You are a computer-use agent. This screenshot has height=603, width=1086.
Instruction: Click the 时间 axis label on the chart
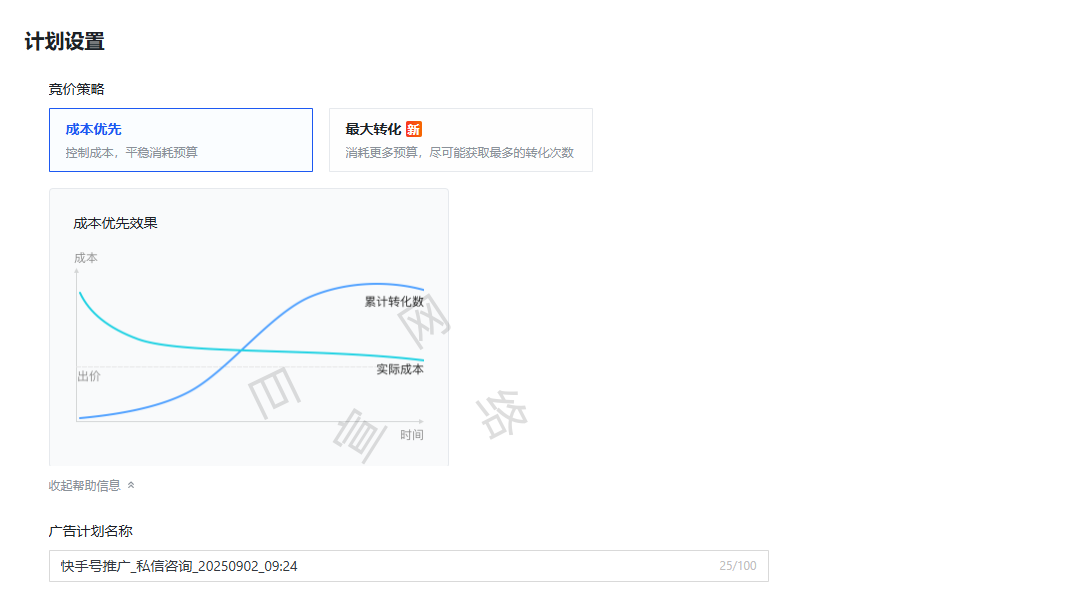(413, 433)
